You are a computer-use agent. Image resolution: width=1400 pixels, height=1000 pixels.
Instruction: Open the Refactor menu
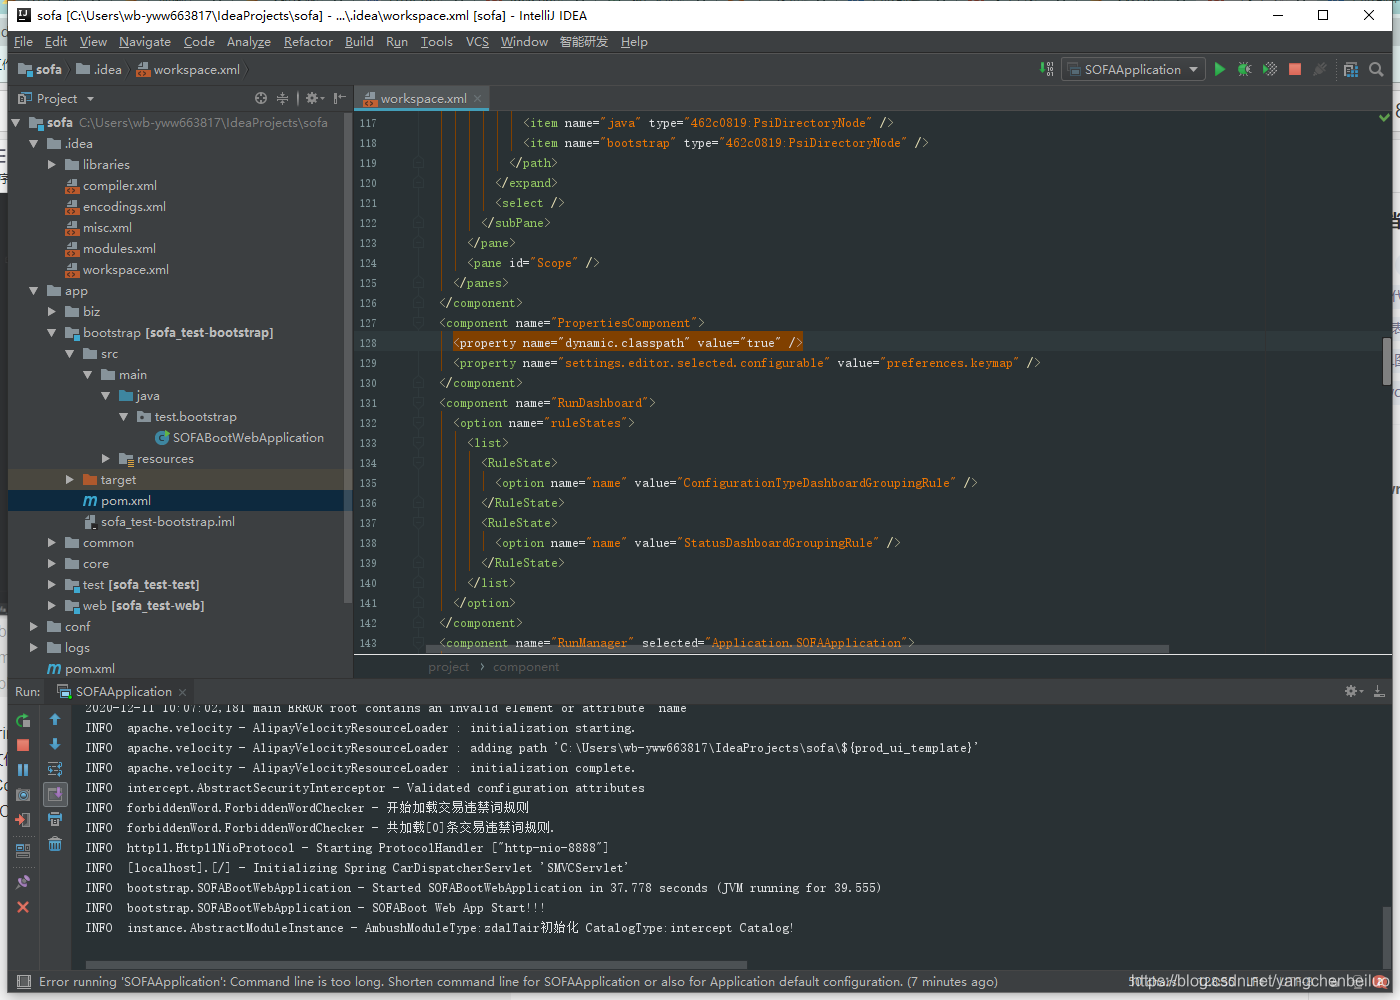308,42
